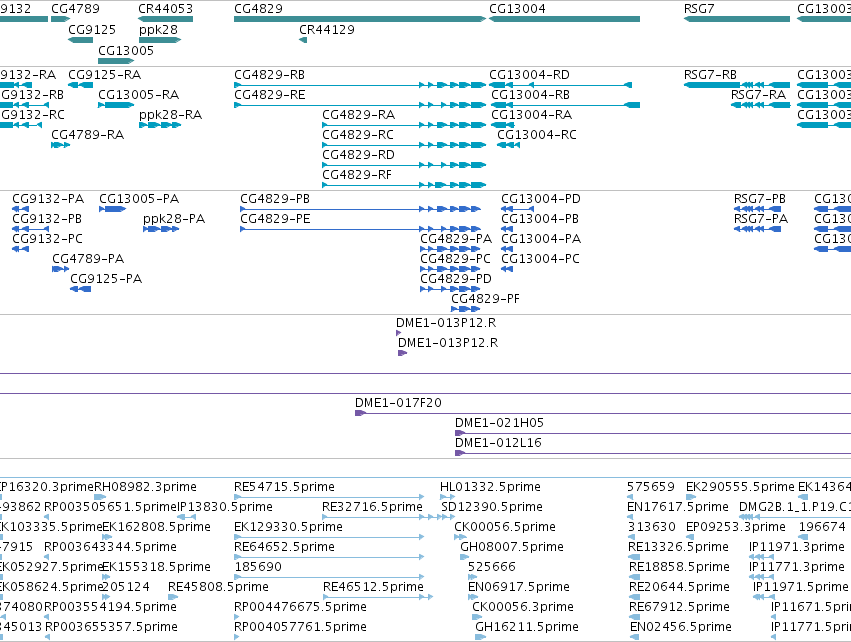Click the CG9125-RA transcript glyph
Image resolution: width=851 pixels, height=642 pixels.
(80, 85)
